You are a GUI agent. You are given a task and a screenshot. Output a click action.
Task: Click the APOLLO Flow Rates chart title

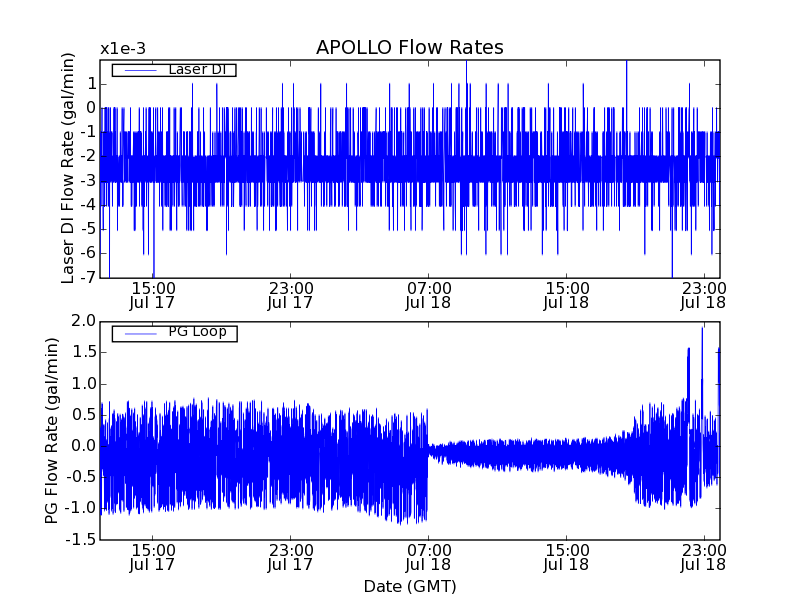pos(410,47)
